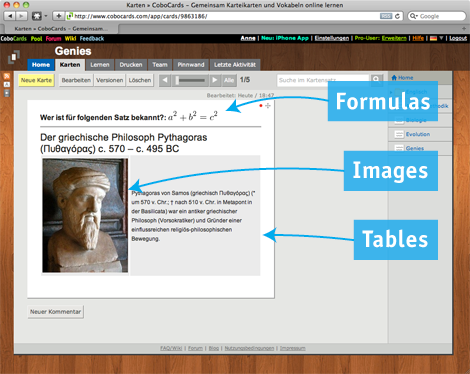Open the Genies cardset in sidebar

[415, 148]
